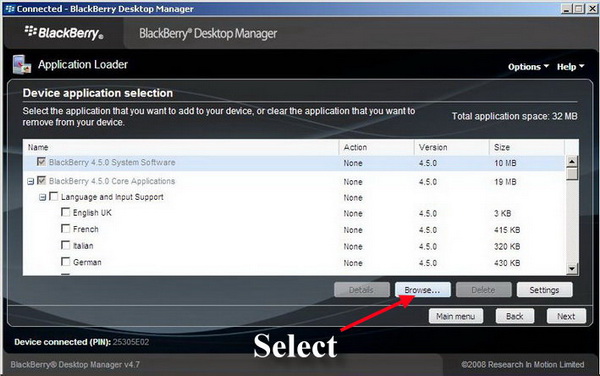Select the BlackBerry 4.5.0 Core Applications text

pos(112,181)
